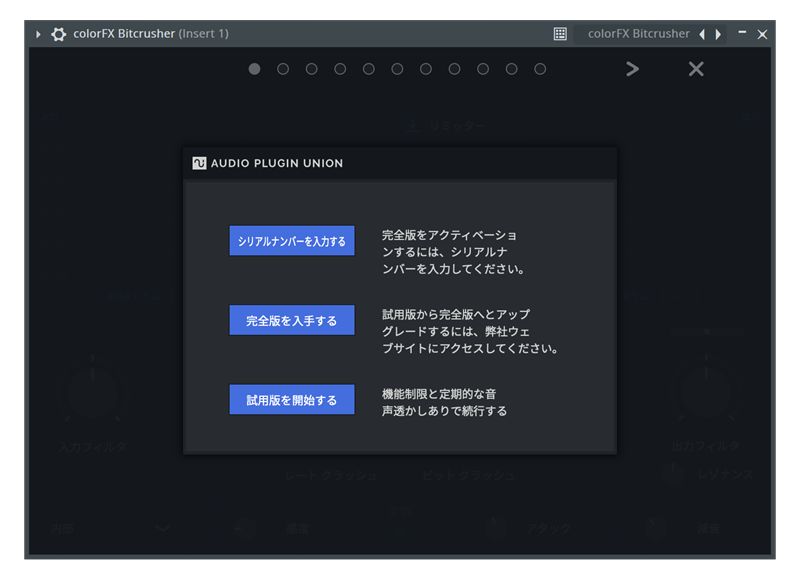The height and width of the screenshot is (588, 800).
Task: Jump to the tenth page dot
Action: tap(512, 69)
